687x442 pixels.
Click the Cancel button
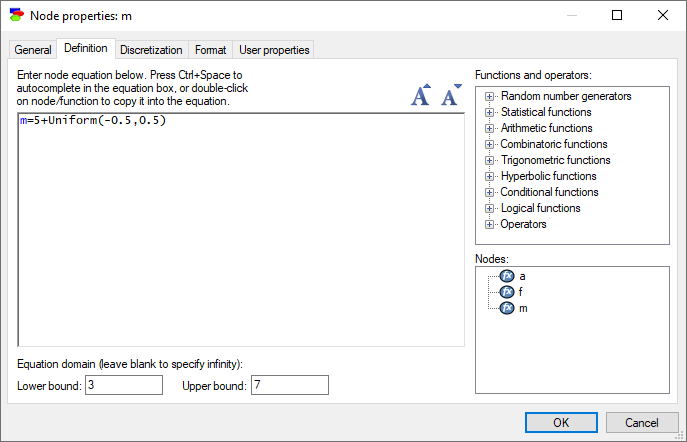pos(642,423)
